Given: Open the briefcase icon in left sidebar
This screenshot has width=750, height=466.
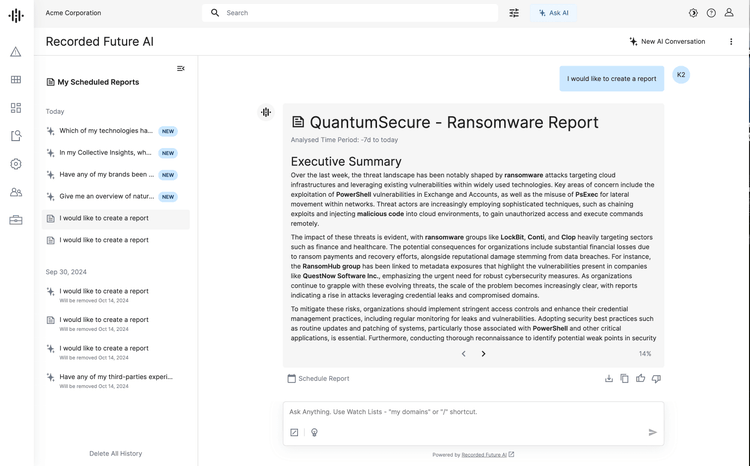Looking at the screenshot, I should pyautogui.click(x=16, y=220).
